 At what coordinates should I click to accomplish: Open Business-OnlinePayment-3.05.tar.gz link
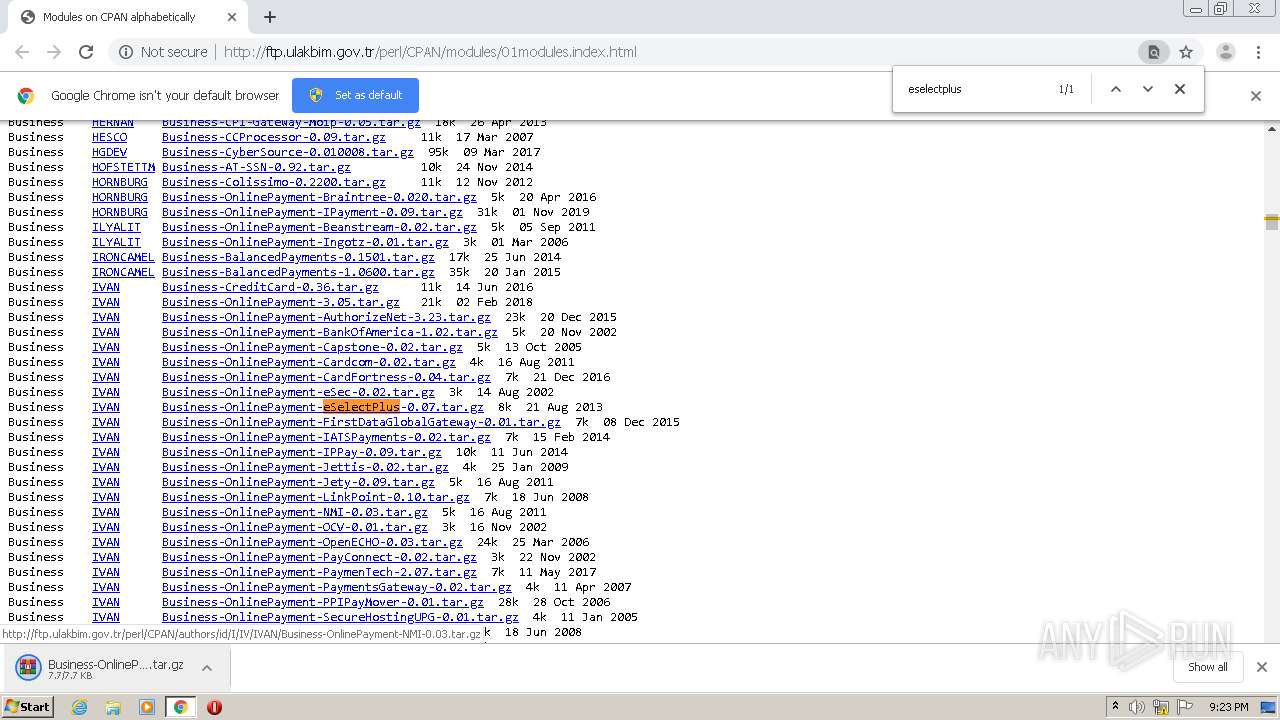280,302
